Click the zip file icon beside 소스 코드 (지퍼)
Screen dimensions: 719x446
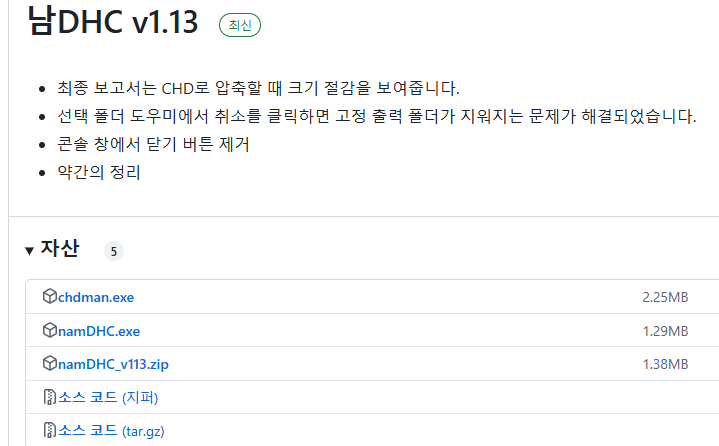50,398
